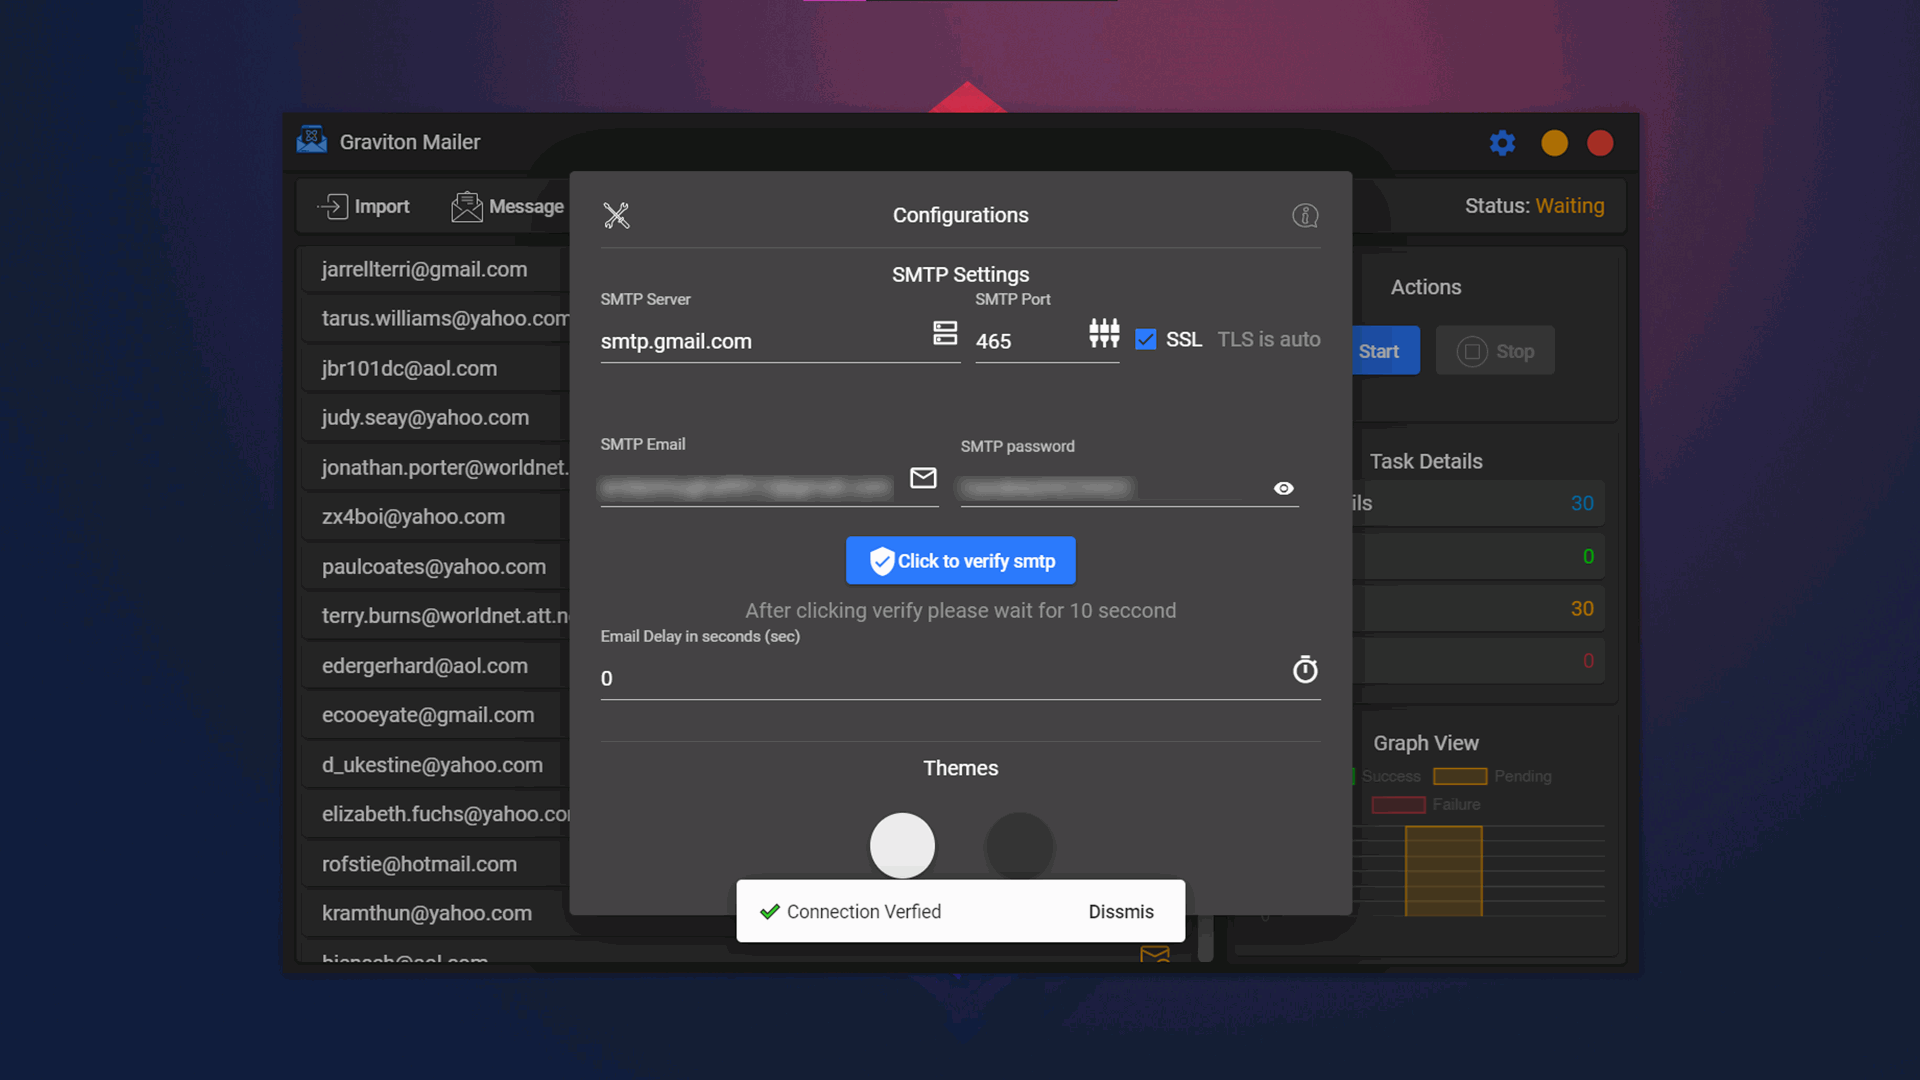
Task: Select judy.seay@yahoo.com in the list
Action: (436, 418)
